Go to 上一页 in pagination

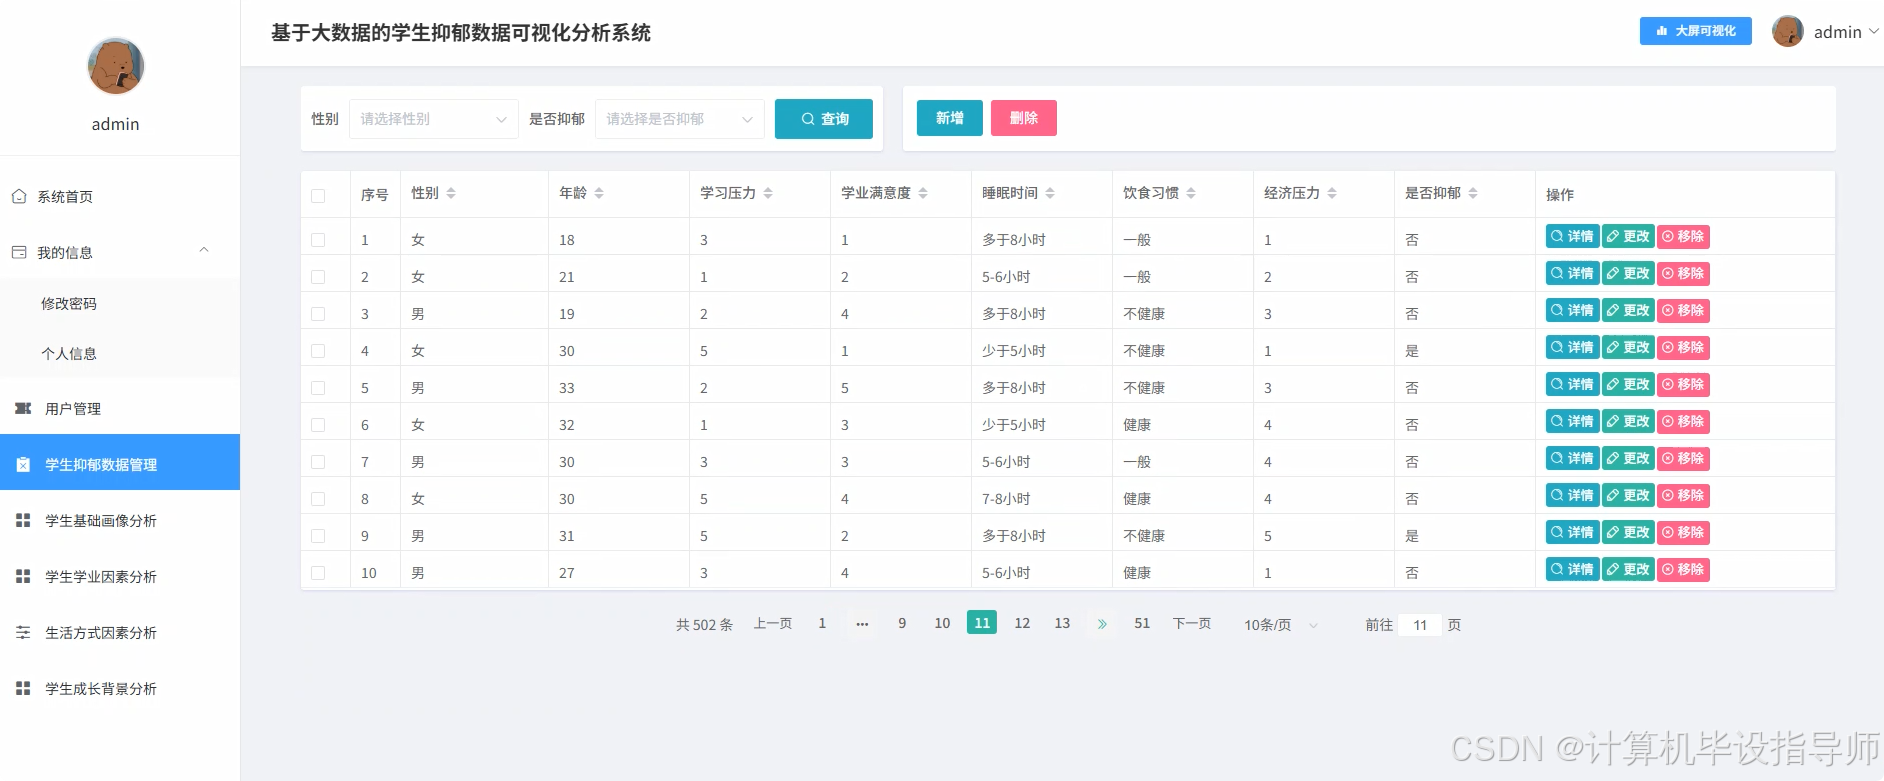point(773,623)
